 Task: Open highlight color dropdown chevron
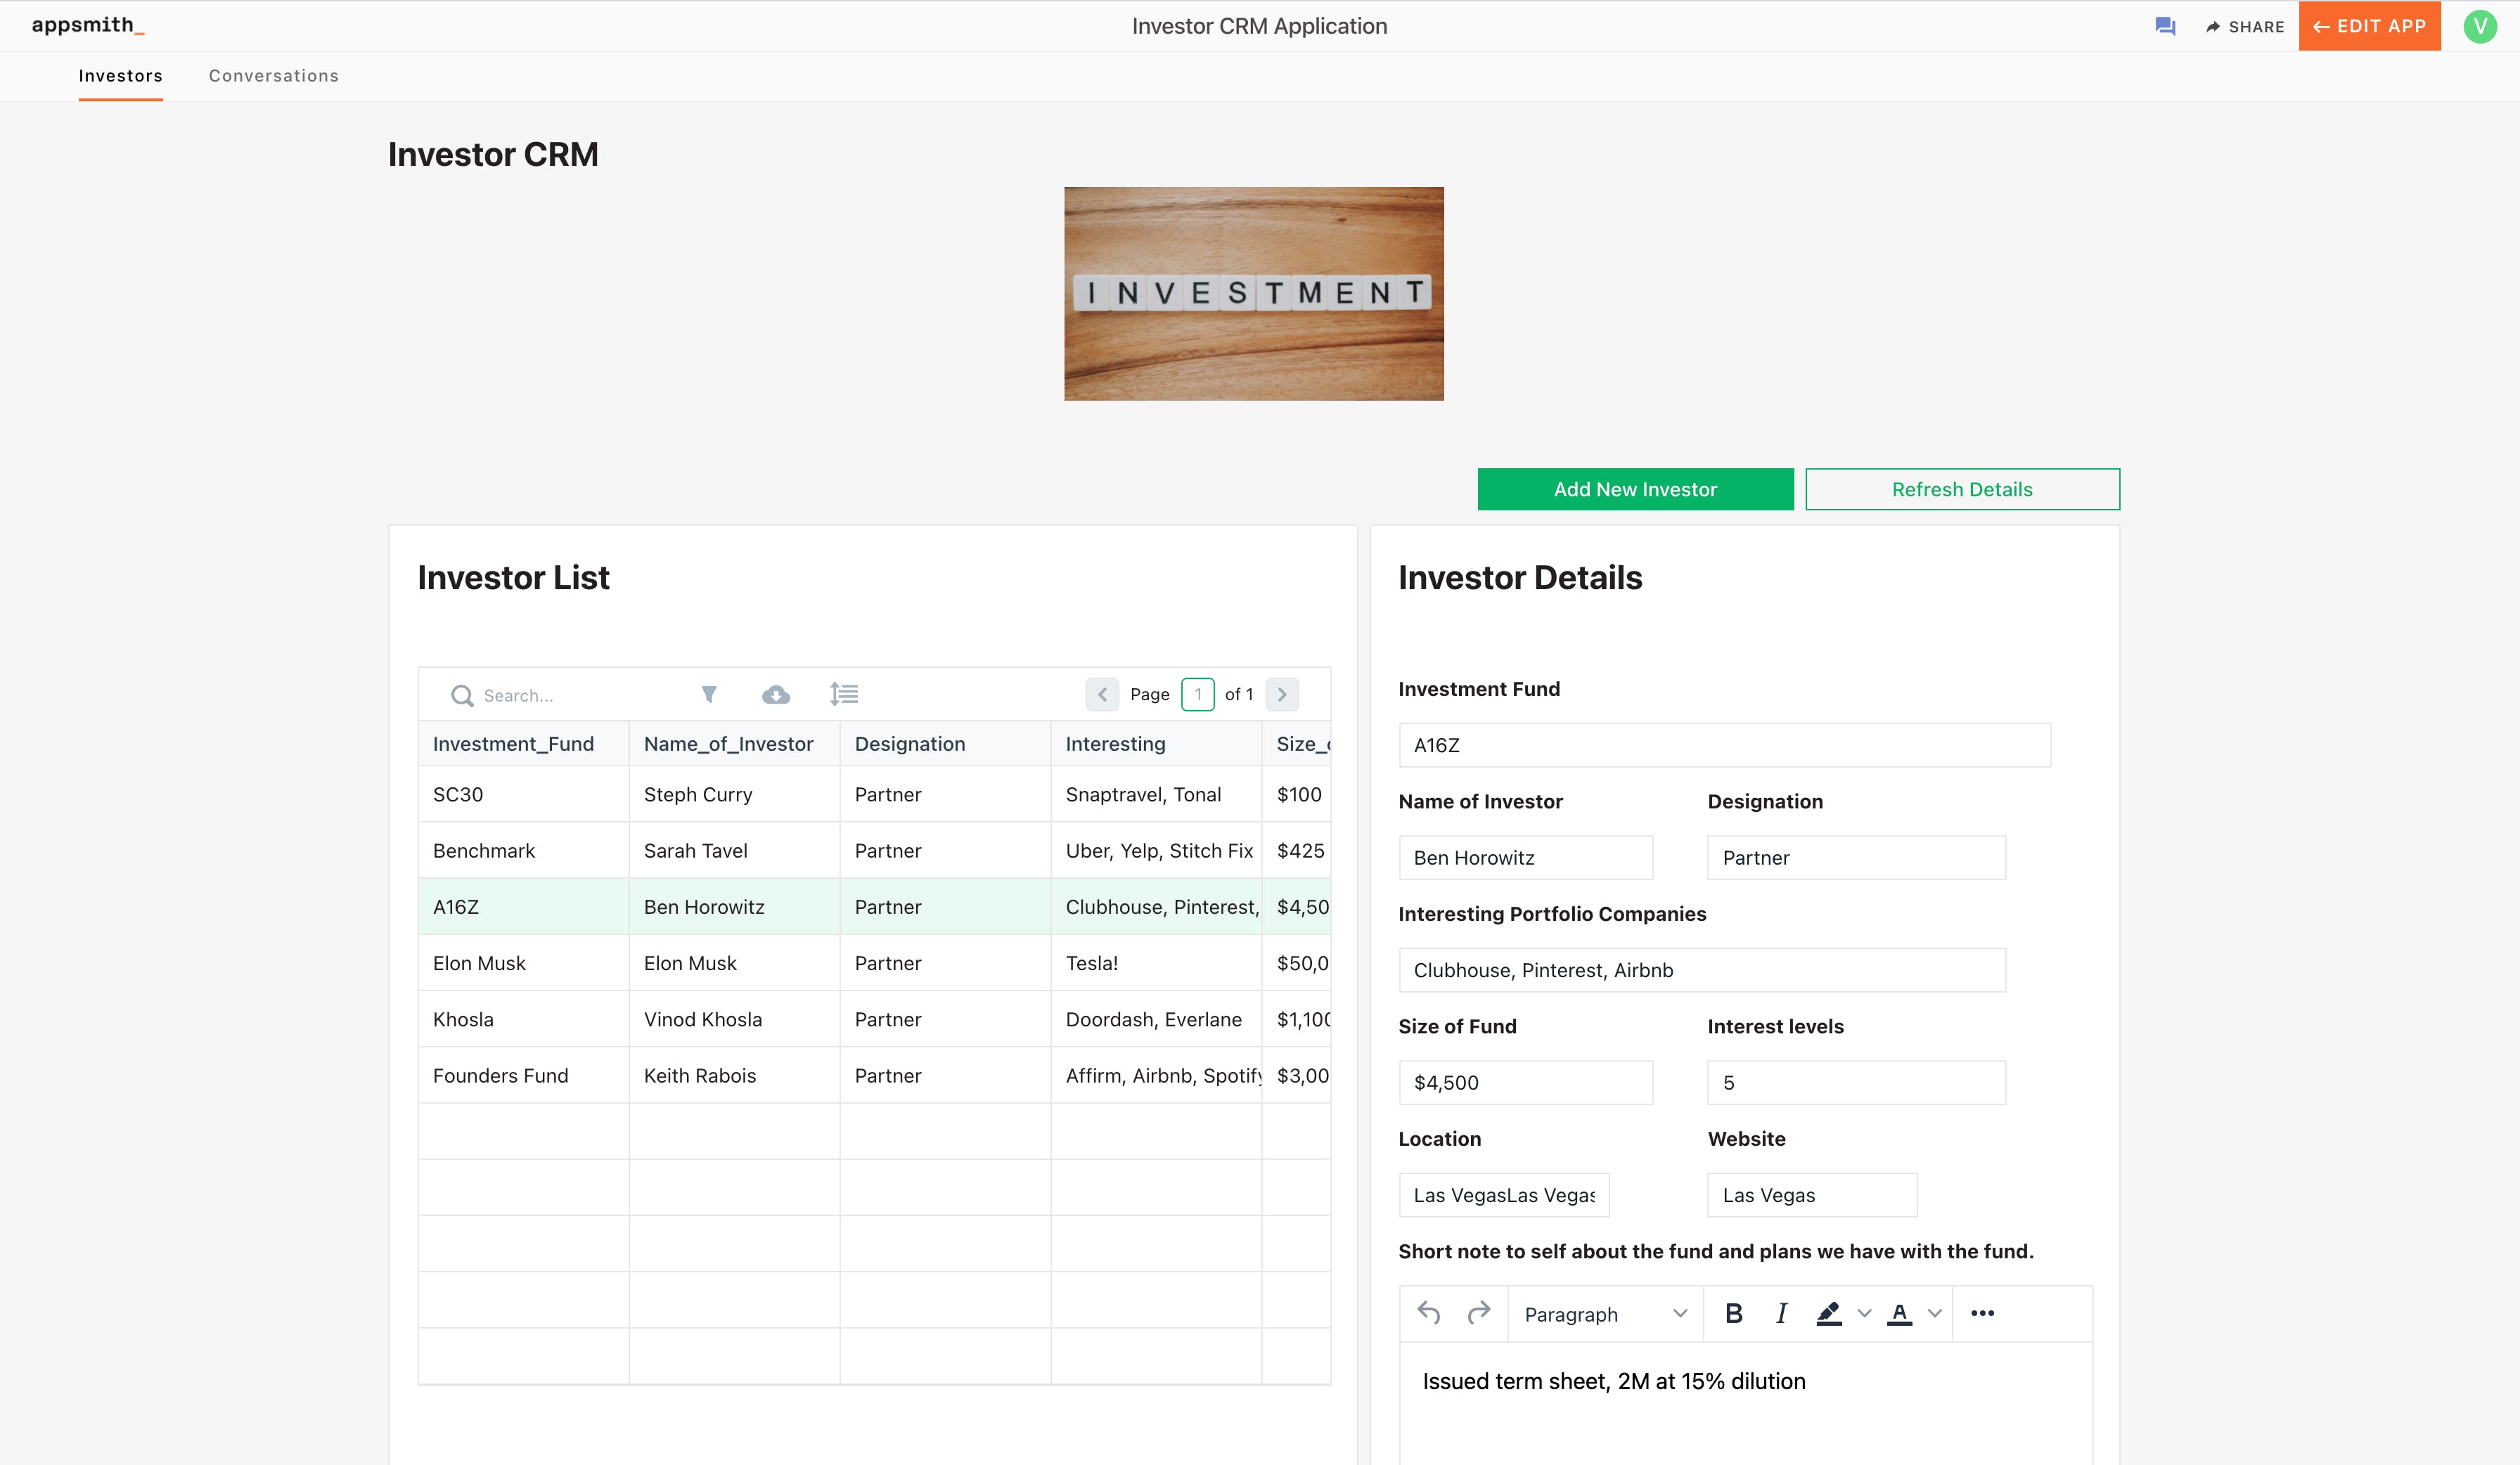(1864, 1313)
